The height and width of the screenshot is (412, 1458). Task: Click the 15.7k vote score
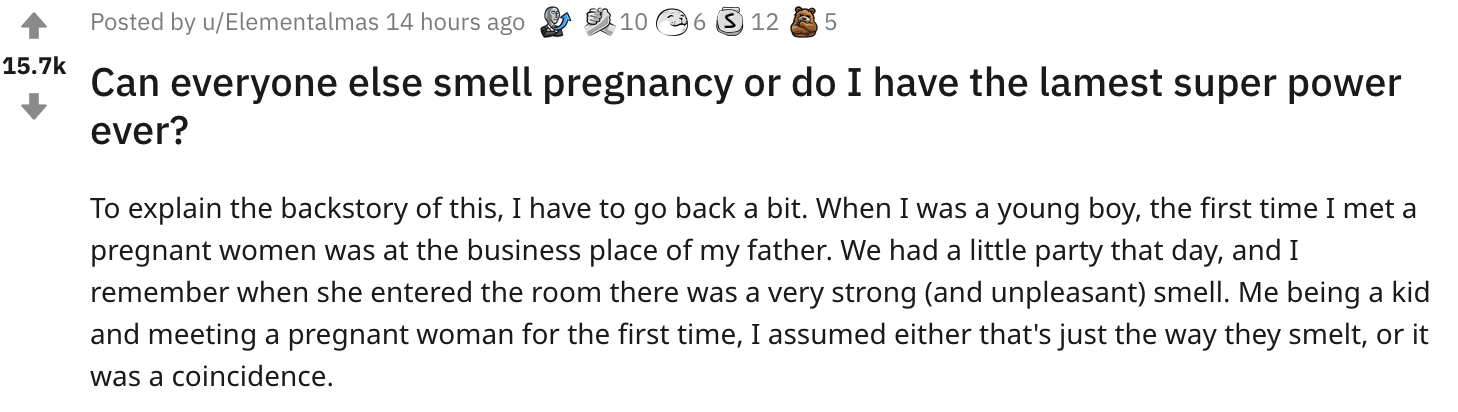(x=34, y=67)
